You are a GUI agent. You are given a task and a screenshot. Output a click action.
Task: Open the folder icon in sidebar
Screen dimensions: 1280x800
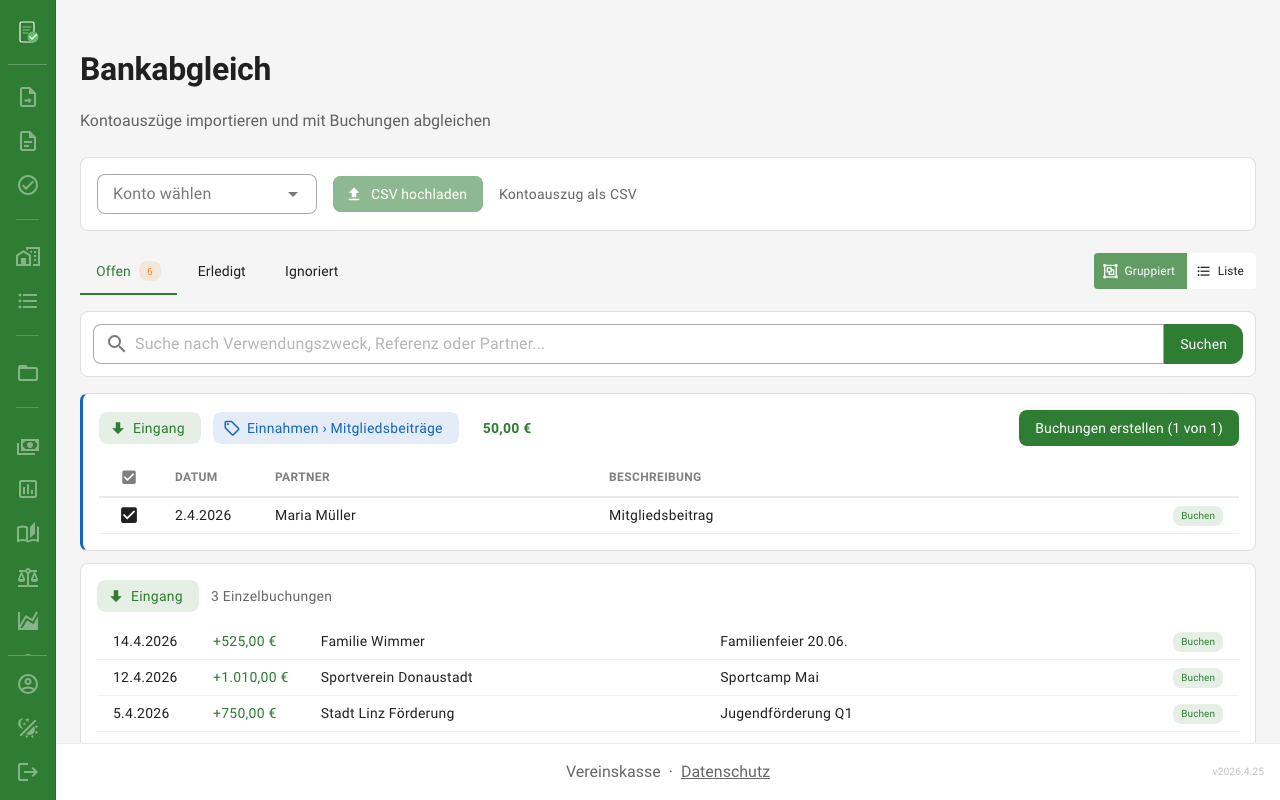28,373
